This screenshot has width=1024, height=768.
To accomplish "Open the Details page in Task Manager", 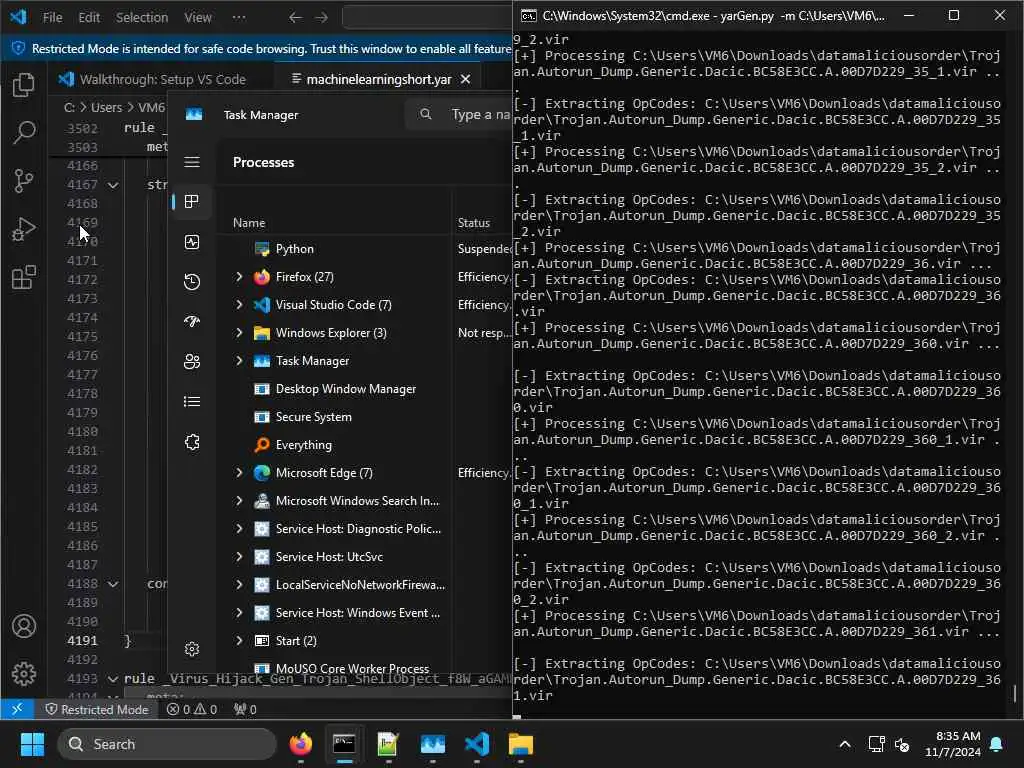I will coord(191,402).
